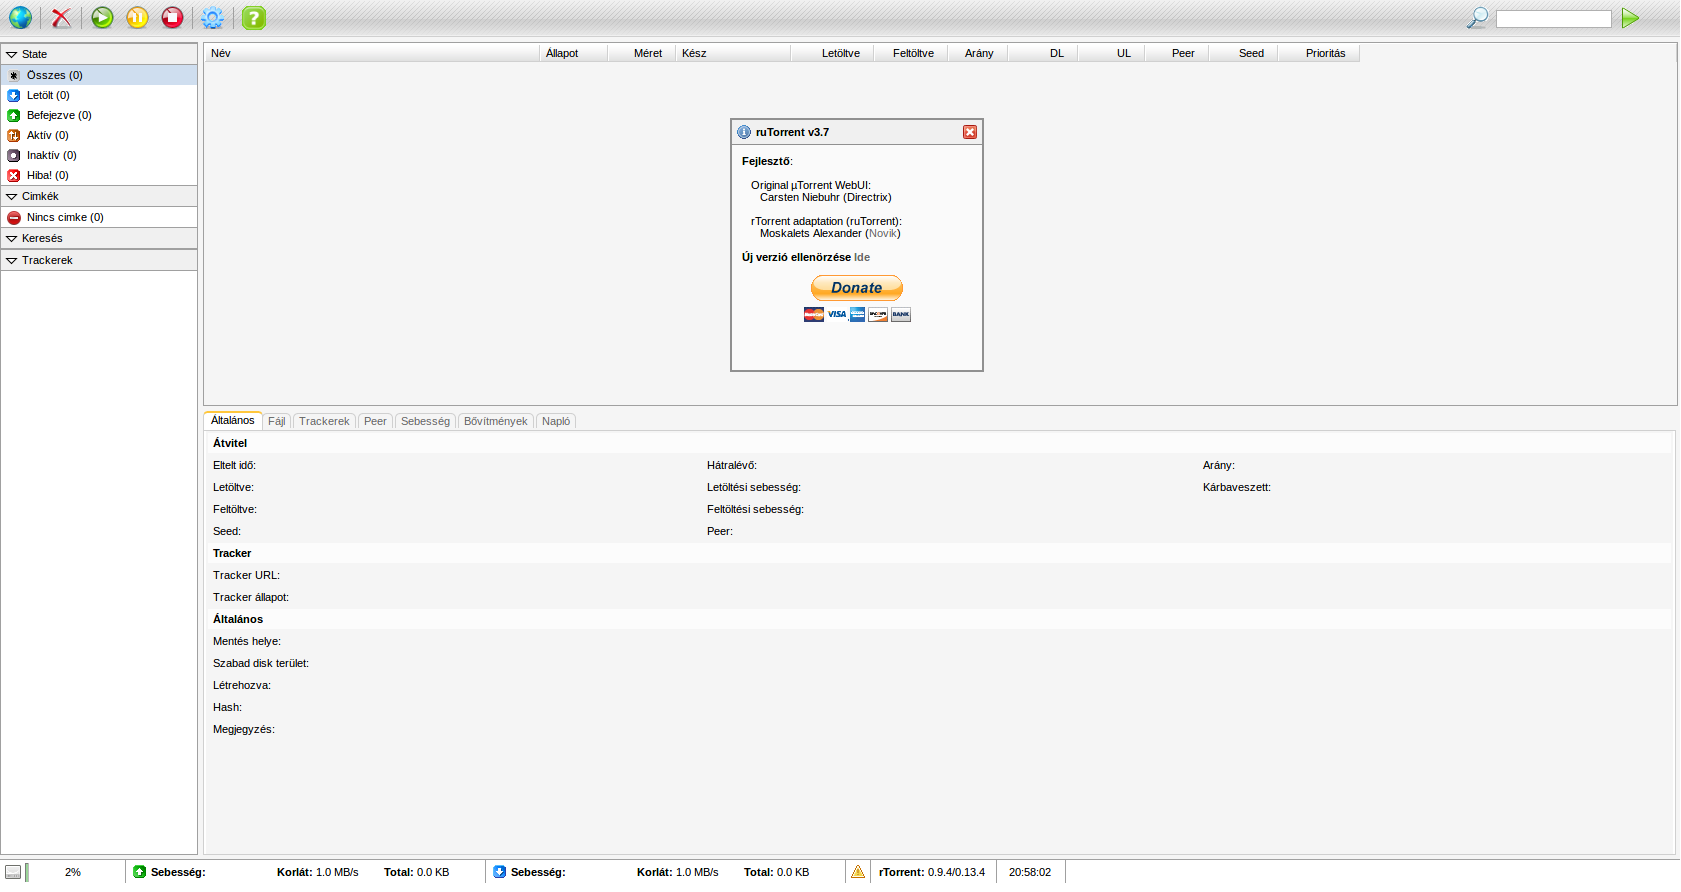Click the Donate button
This screenshot has width=1681, height=892.
[857, 288]
